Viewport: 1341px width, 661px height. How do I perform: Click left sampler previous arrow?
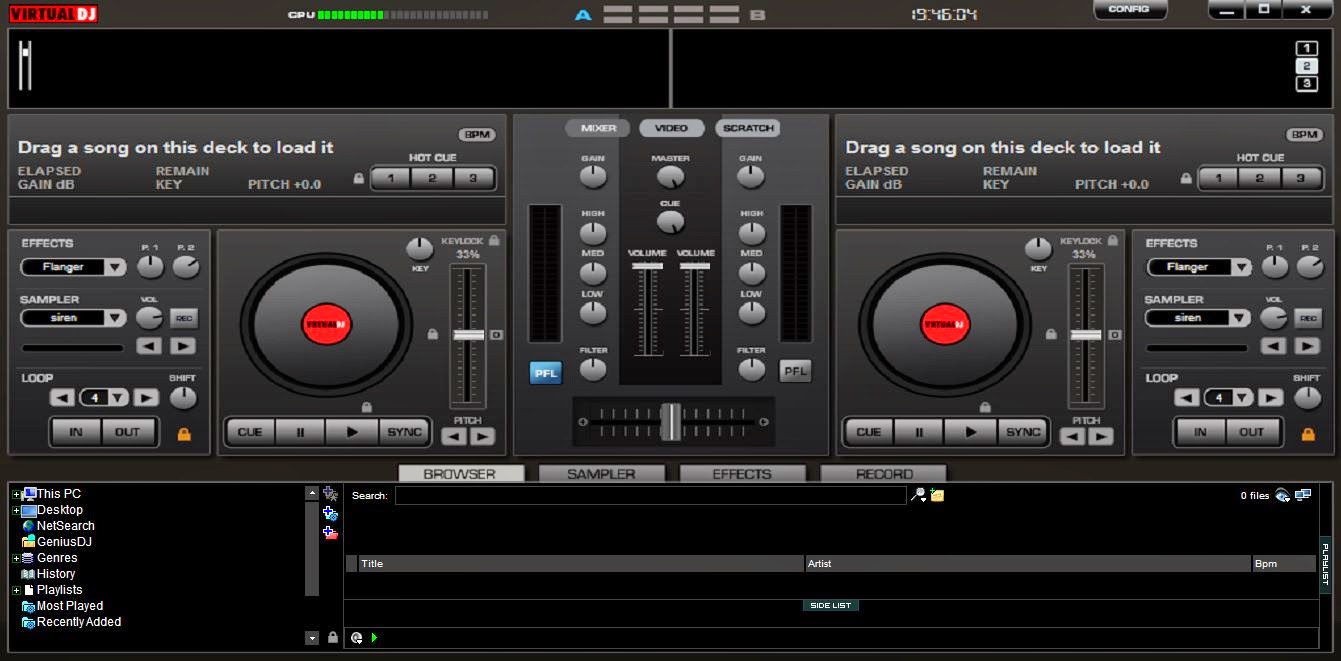pos(149,346)
